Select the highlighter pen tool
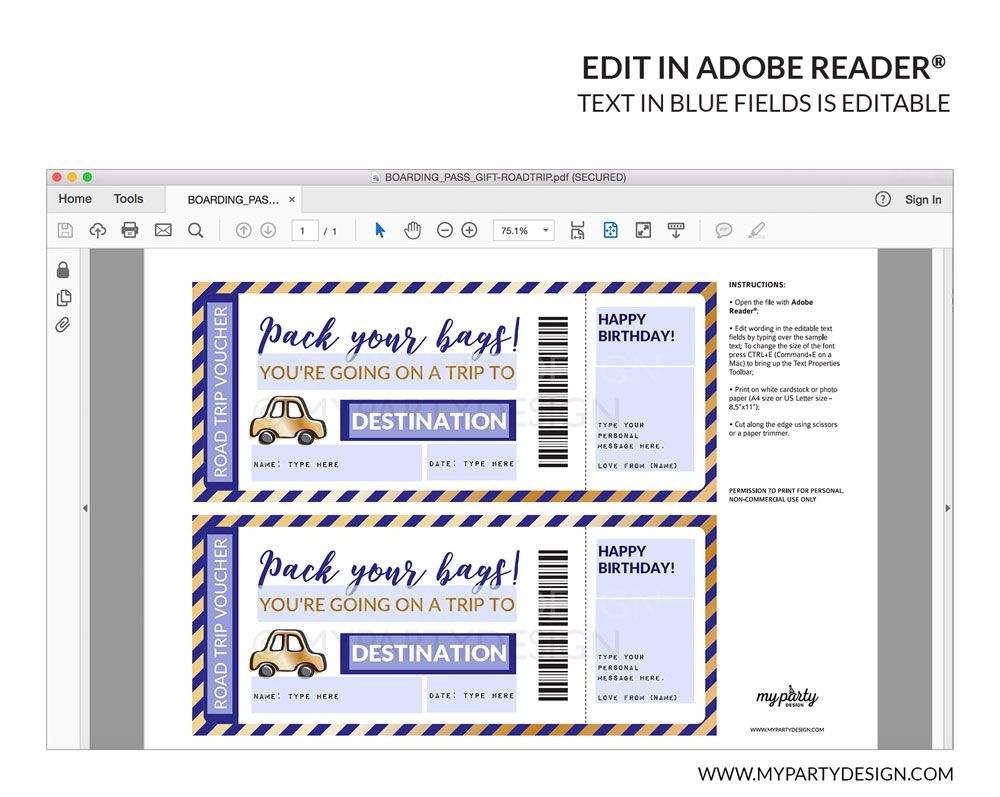Image resolution: width=1000 pixels, height=797 pixels. [756, 230]
